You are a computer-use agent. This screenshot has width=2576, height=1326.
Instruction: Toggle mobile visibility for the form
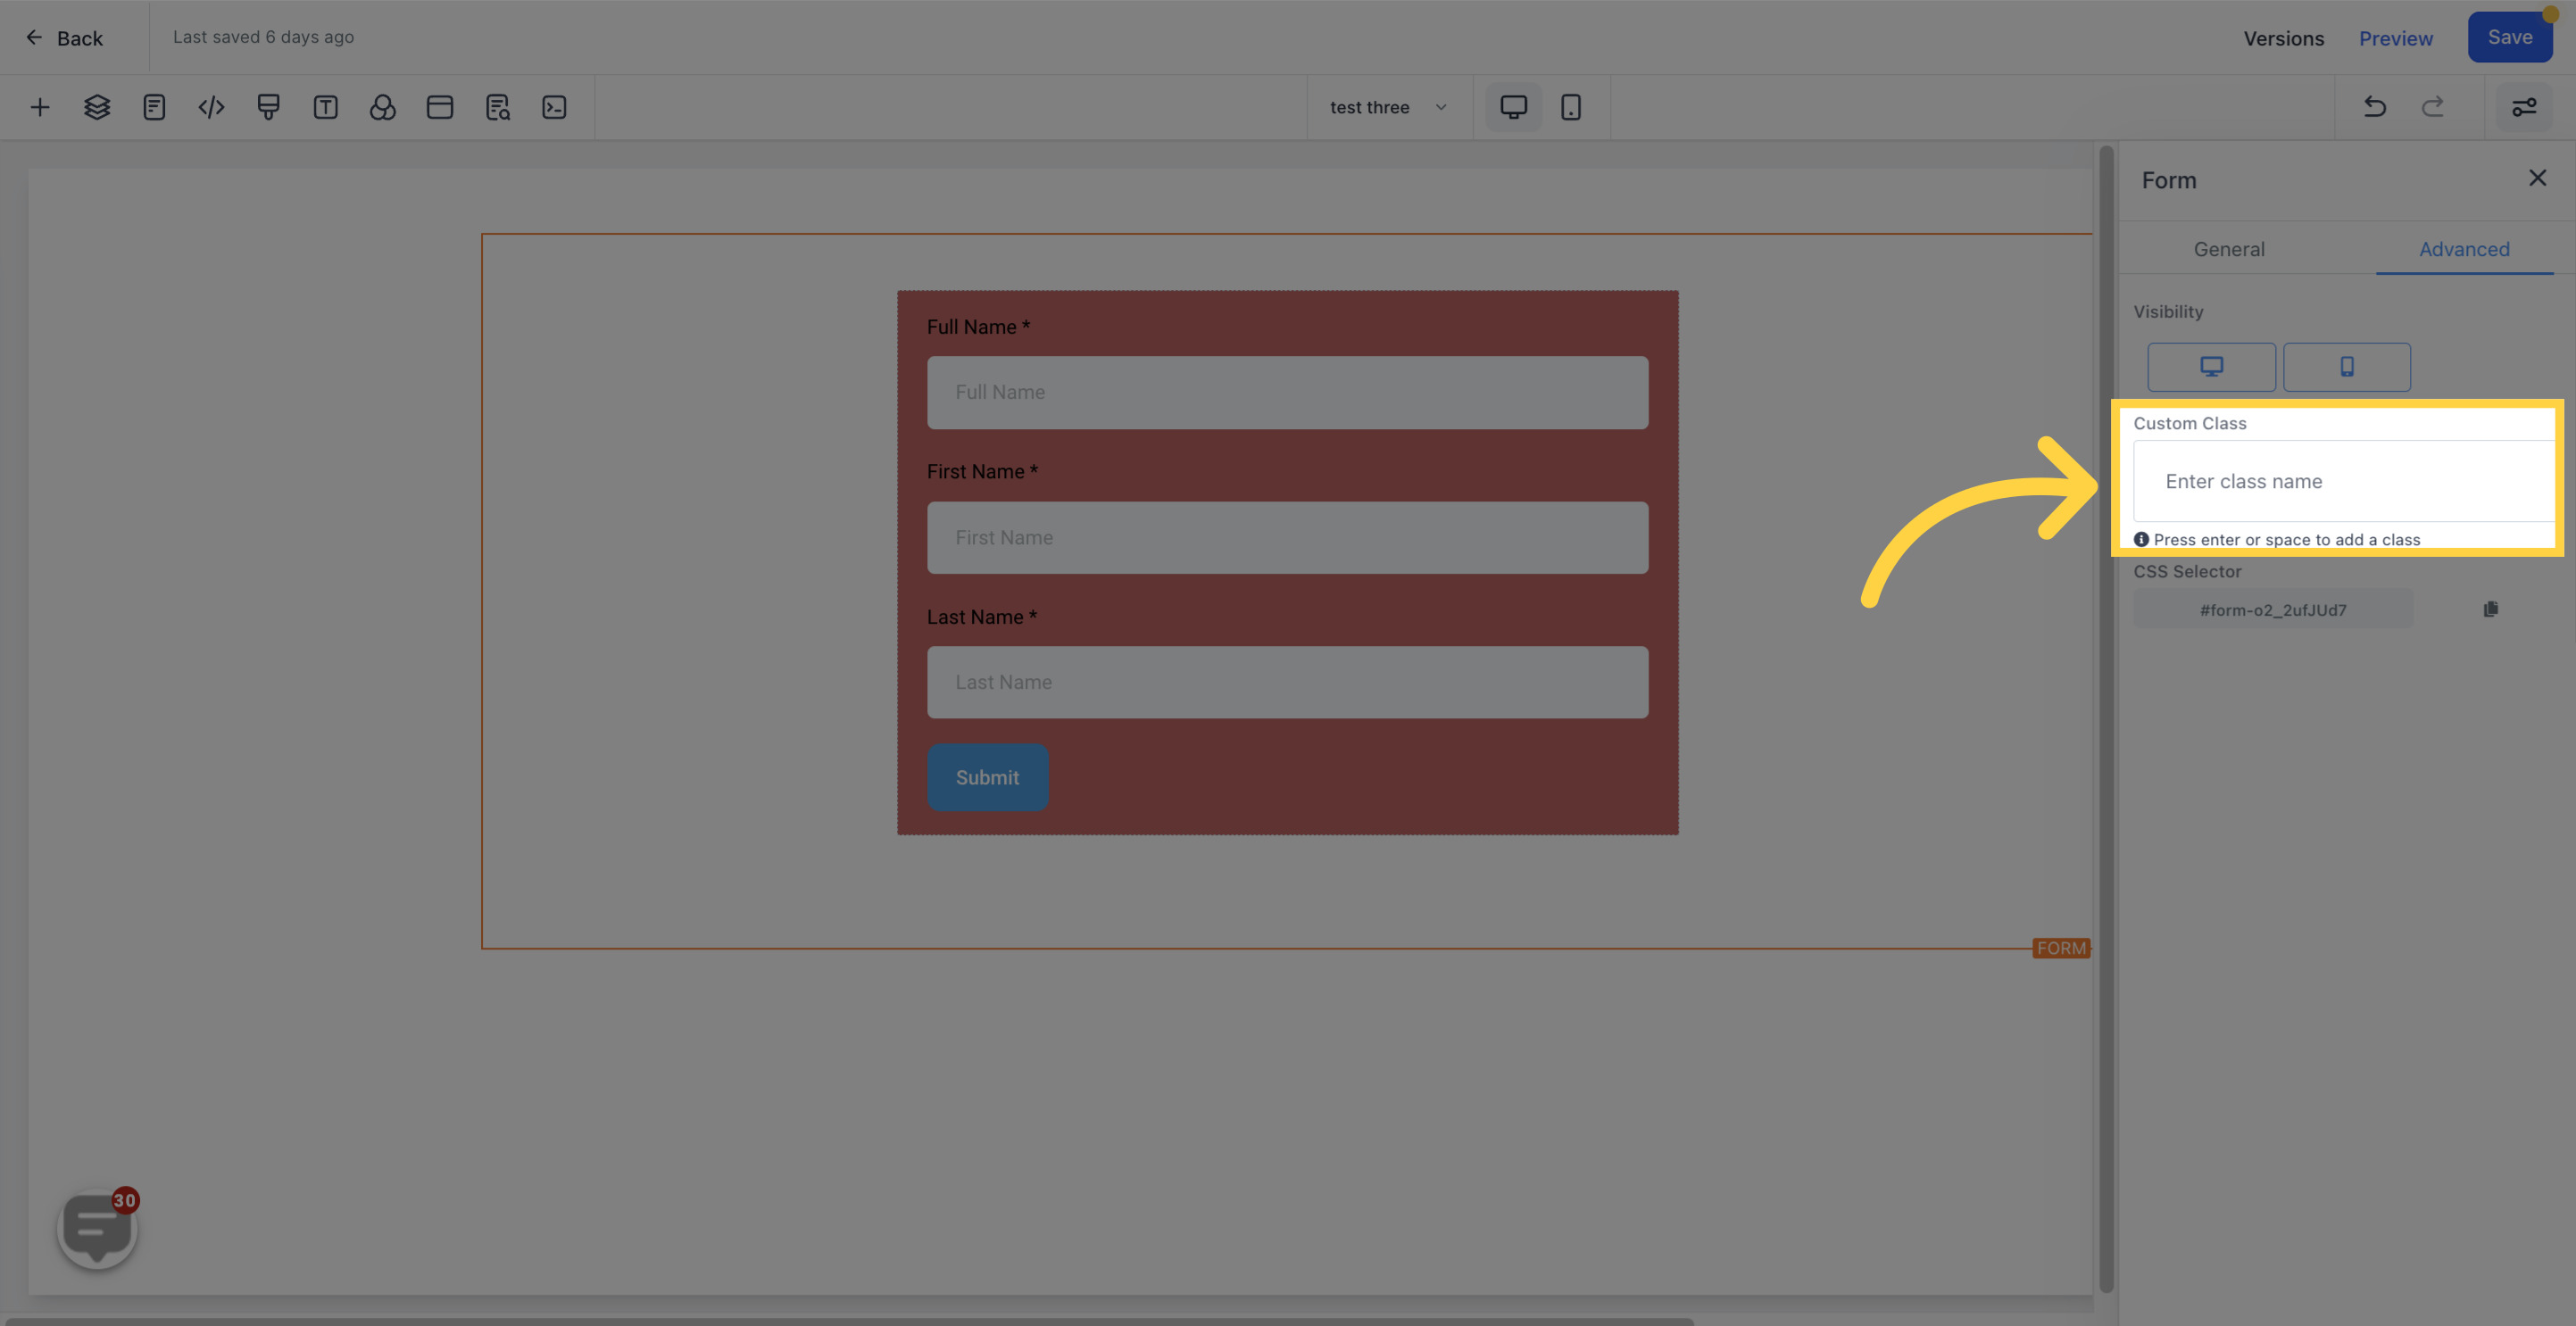2347,367
